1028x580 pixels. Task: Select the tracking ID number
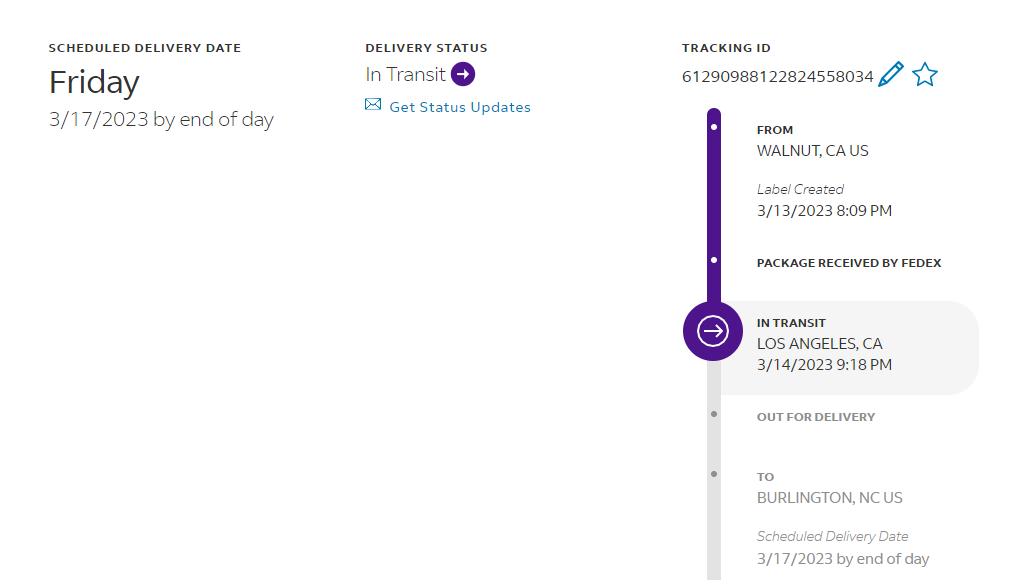pos(777,76)
